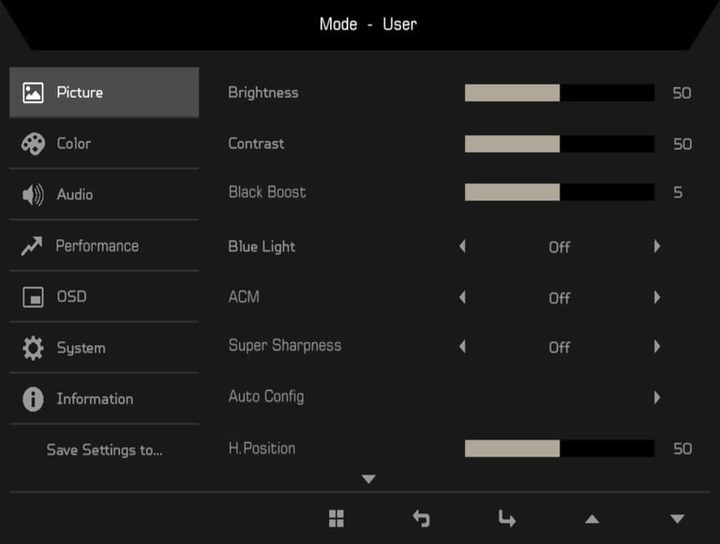Select the Picture image icon in sidebar
Image resolution: width=720 pixels, height=544 pixels.
coord(33,93)
